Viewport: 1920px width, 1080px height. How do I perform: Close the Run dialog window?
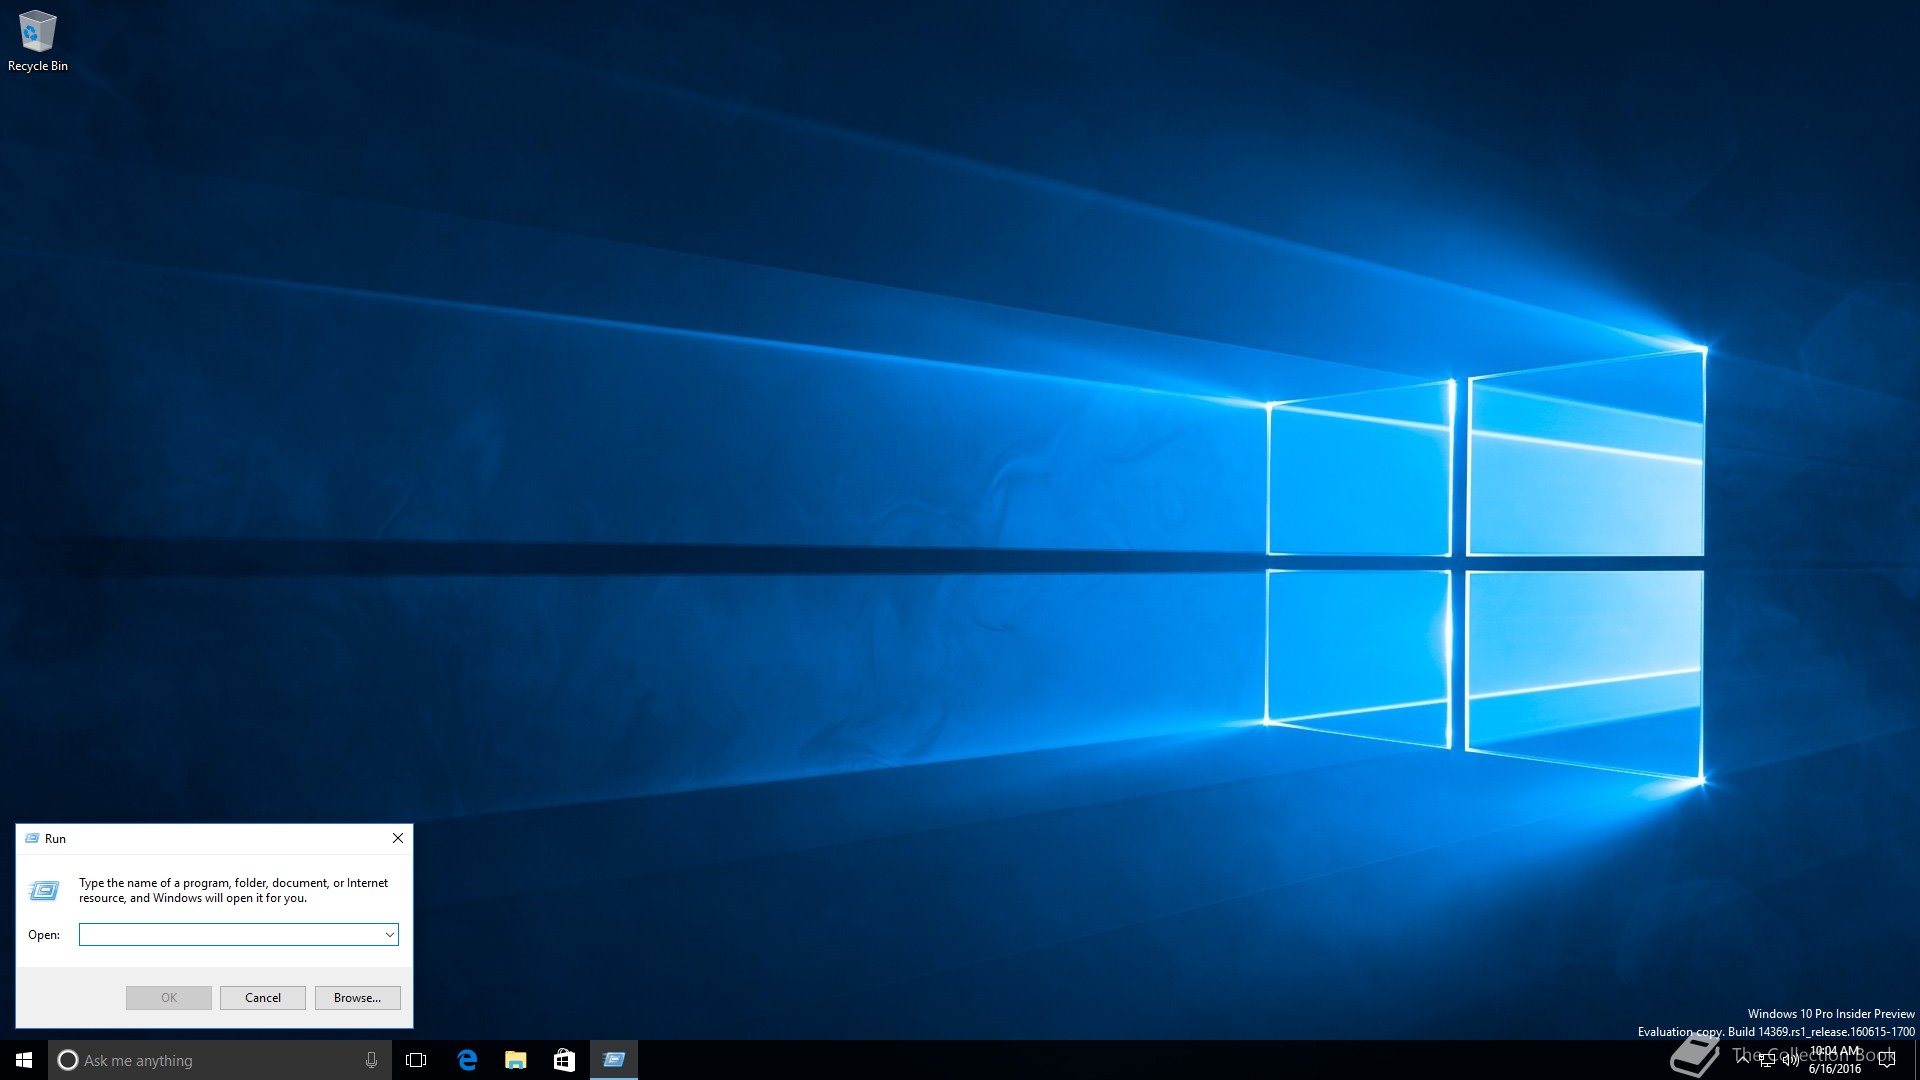398,839
